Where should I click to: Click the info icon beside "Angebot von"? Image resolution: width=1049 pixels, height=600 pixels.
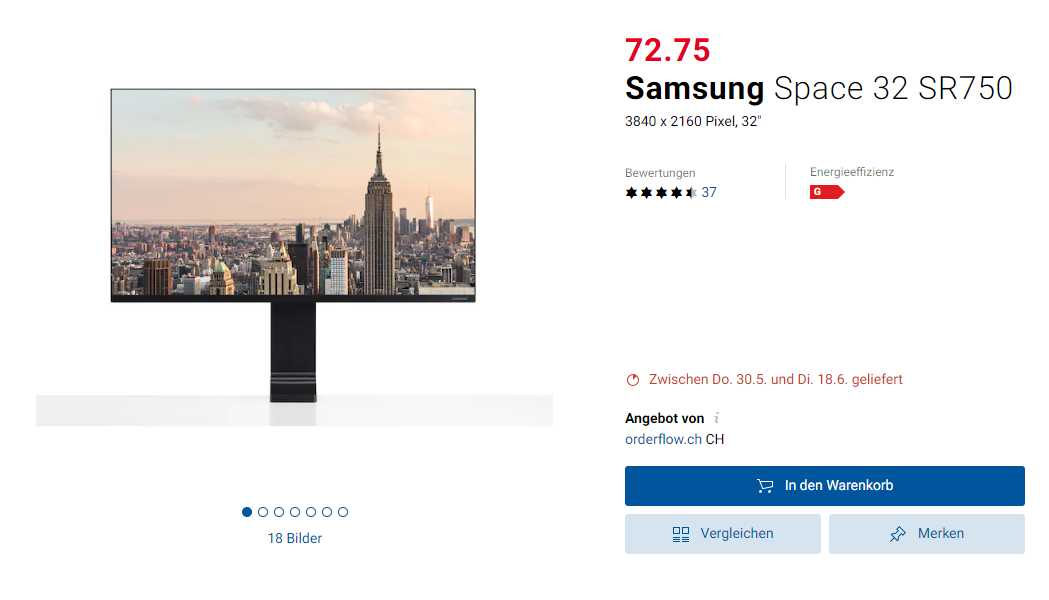click(x=717, y=419)
